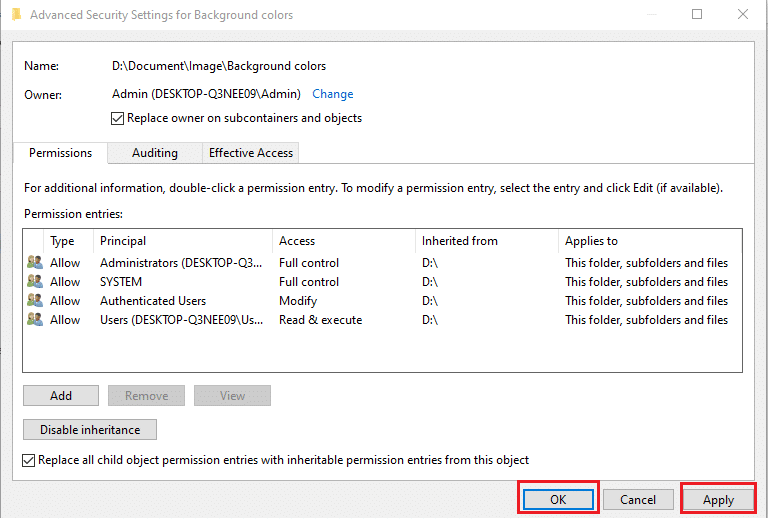Click the Apply button
The width and height of the screenshot is (769, 520).
tap(718, 499)
